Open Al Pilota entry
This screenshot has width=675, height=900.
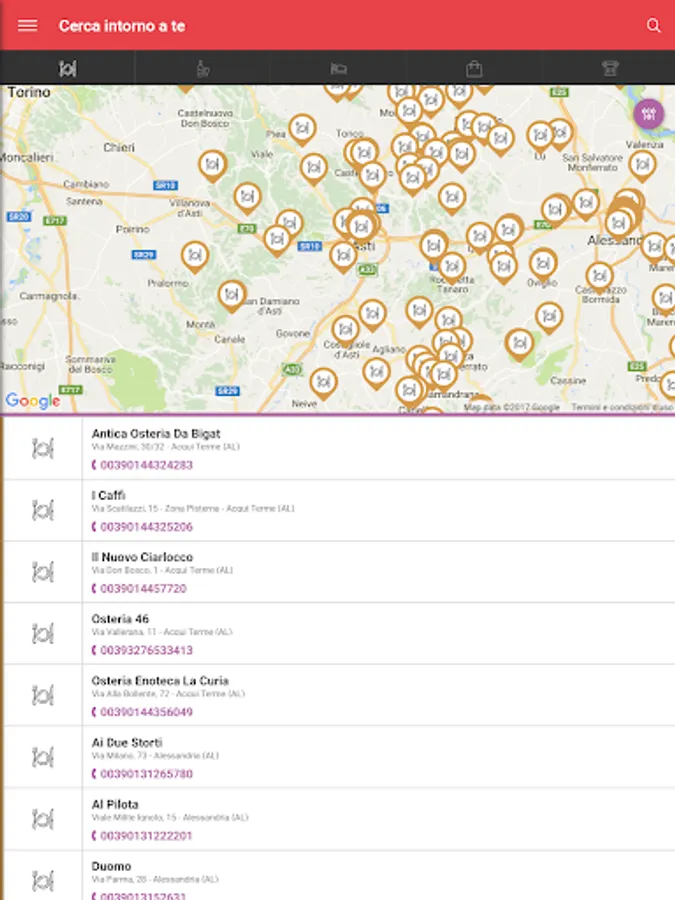point(339,819)
